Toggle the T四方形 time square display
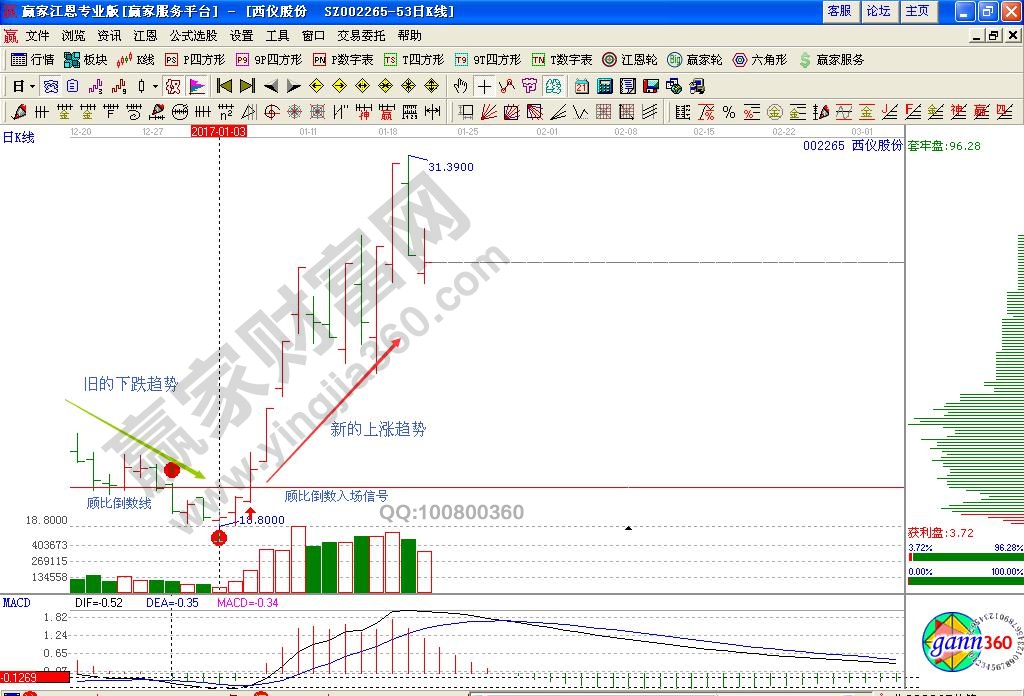Screen dimensions: 1024x696 coord(390,60)
